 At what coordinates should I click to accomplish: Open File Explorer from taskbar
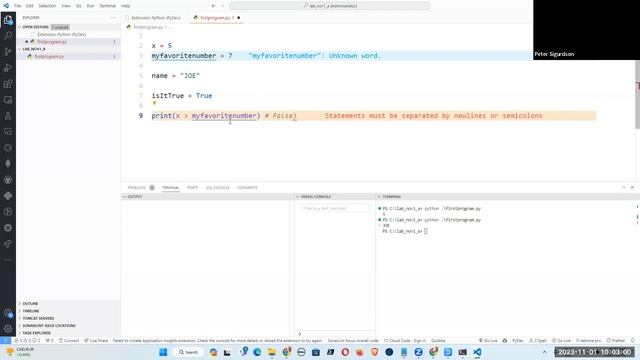[272, 352]
